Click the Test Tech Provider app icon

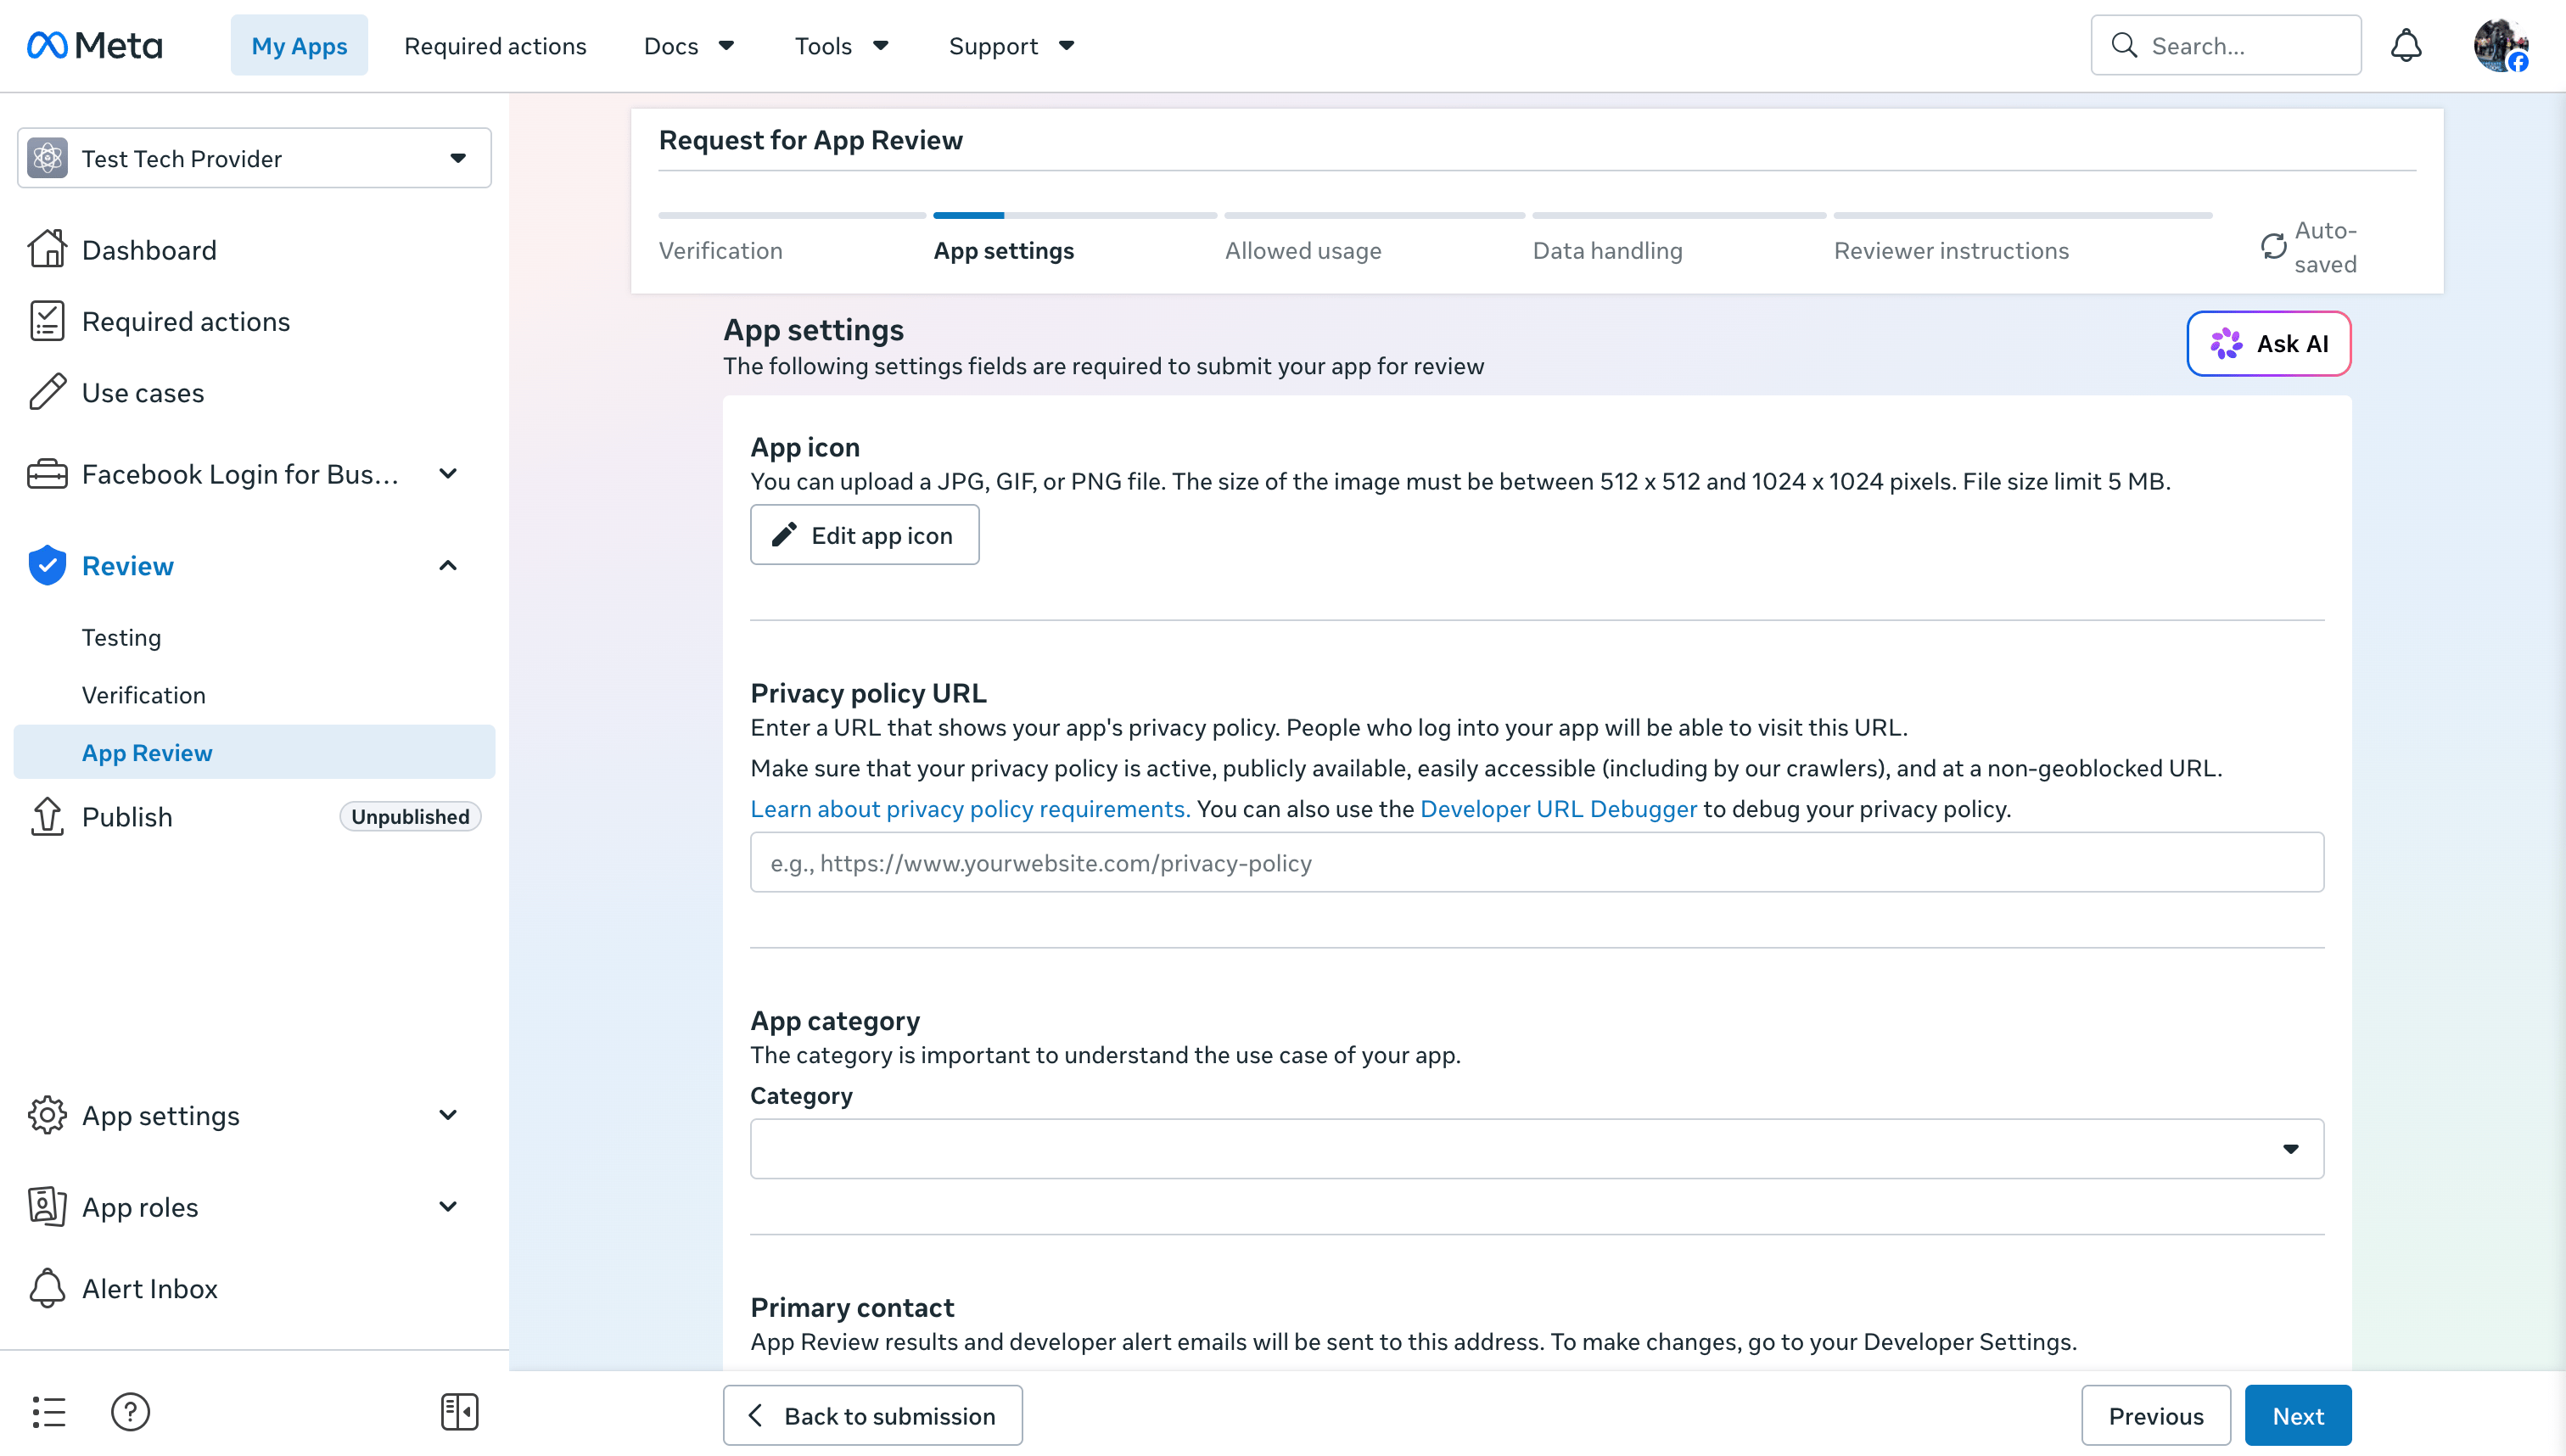(47, 158)
